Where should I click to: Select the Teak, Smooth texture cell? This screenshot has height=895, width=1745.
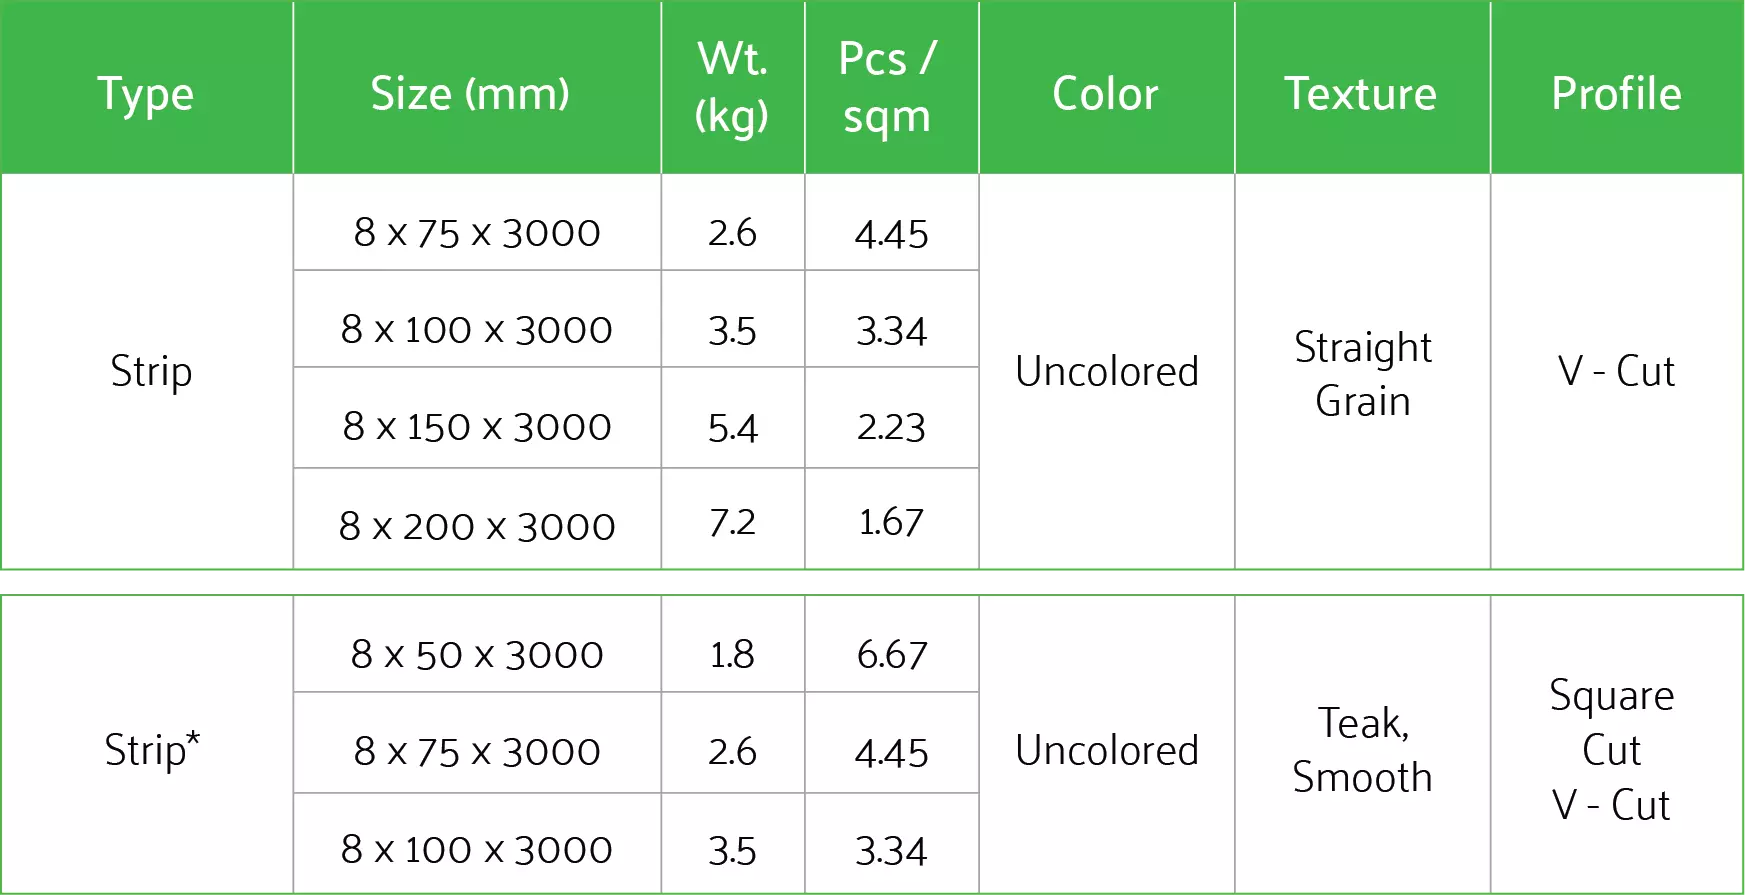pos(1362,750)
